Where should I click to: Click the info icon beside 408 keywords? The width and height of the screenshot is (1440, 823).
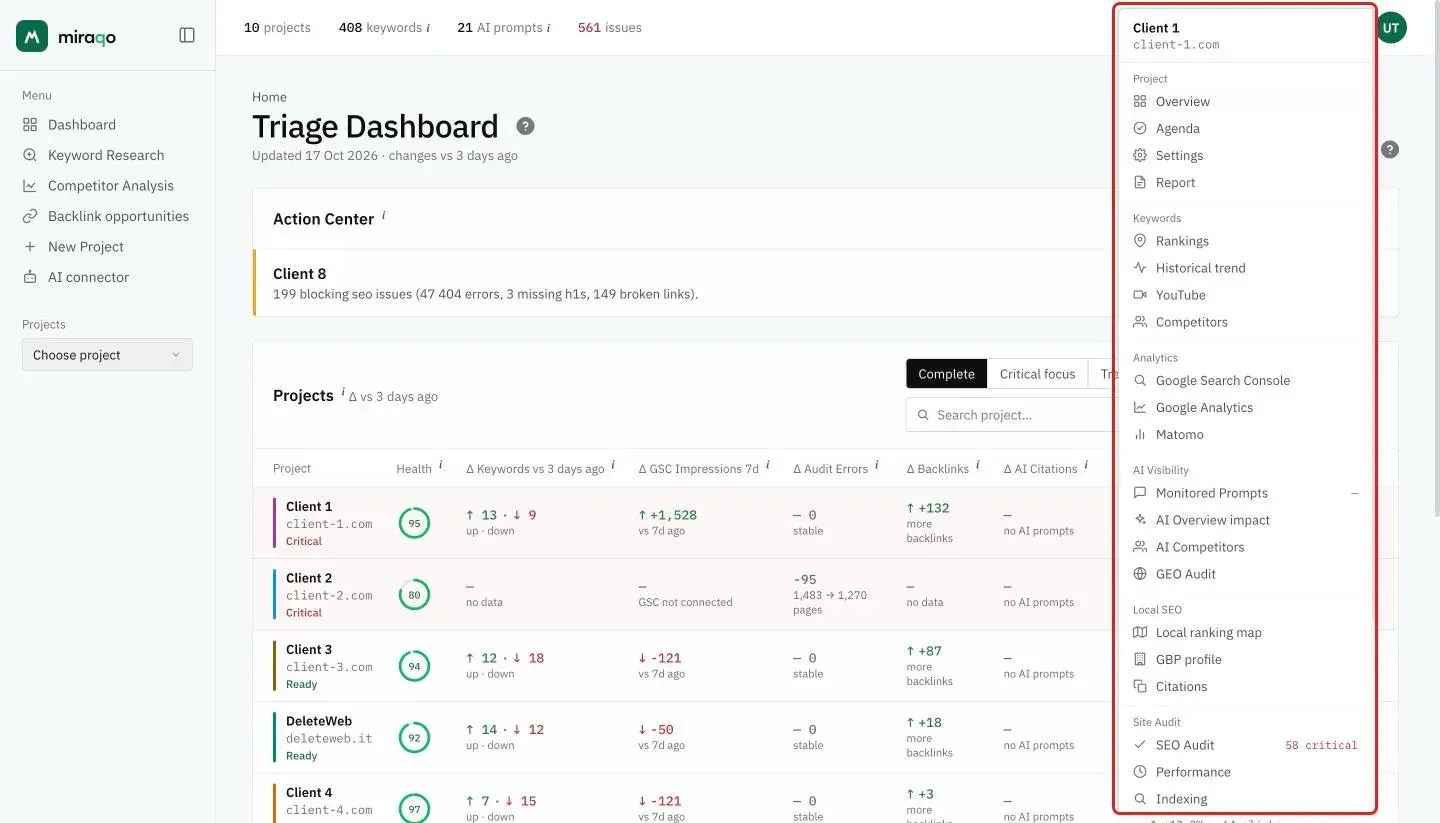click(x=428, y=28)
